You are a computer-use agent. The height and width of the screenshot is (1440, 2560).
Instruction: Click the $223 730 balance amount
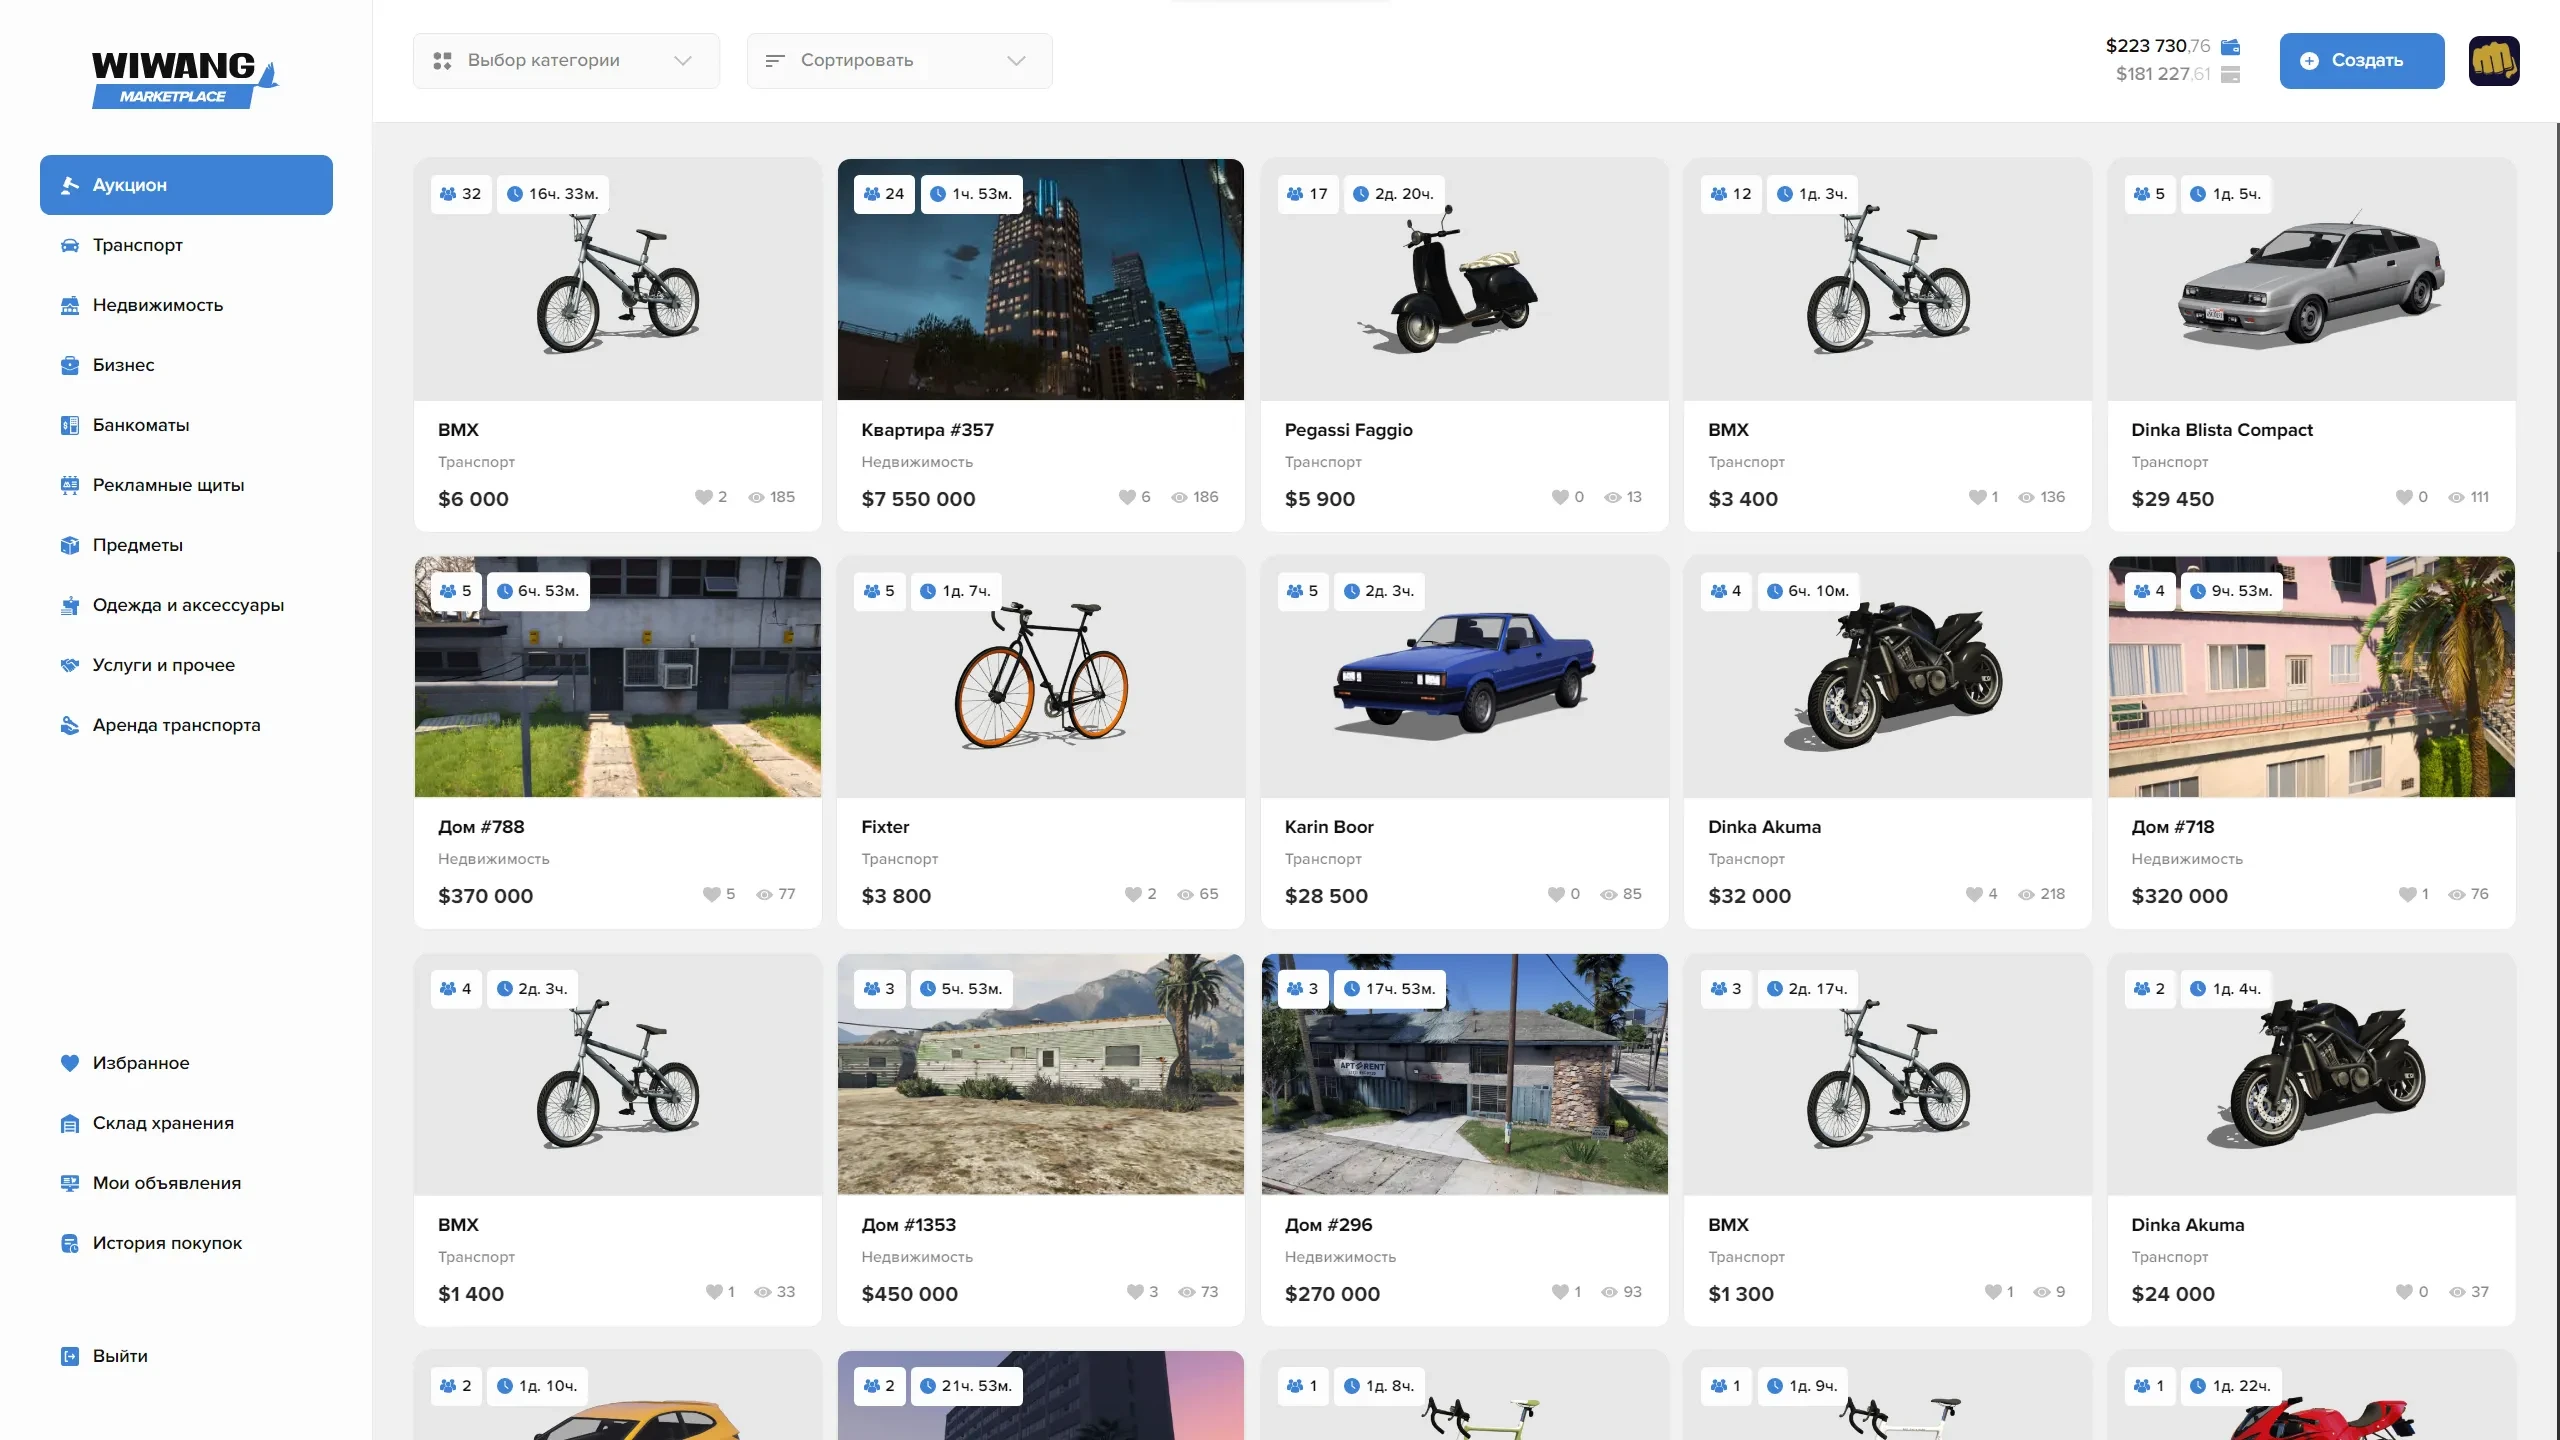(x=2158, y=46)
